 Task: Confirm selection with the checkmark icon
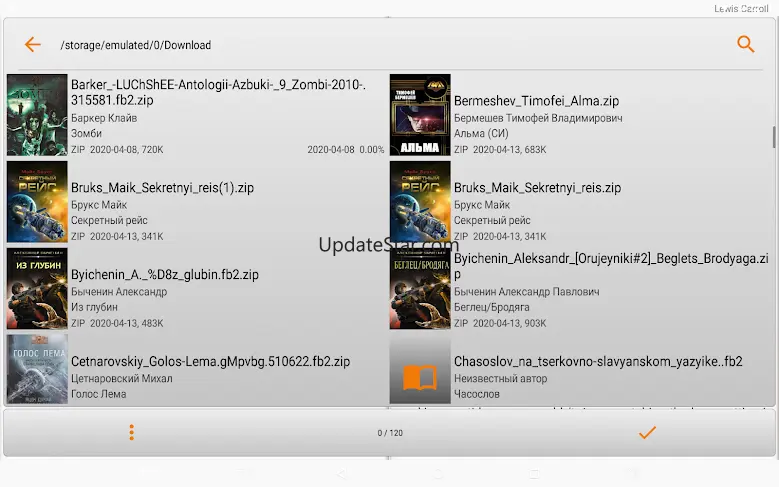coord(647,432)
